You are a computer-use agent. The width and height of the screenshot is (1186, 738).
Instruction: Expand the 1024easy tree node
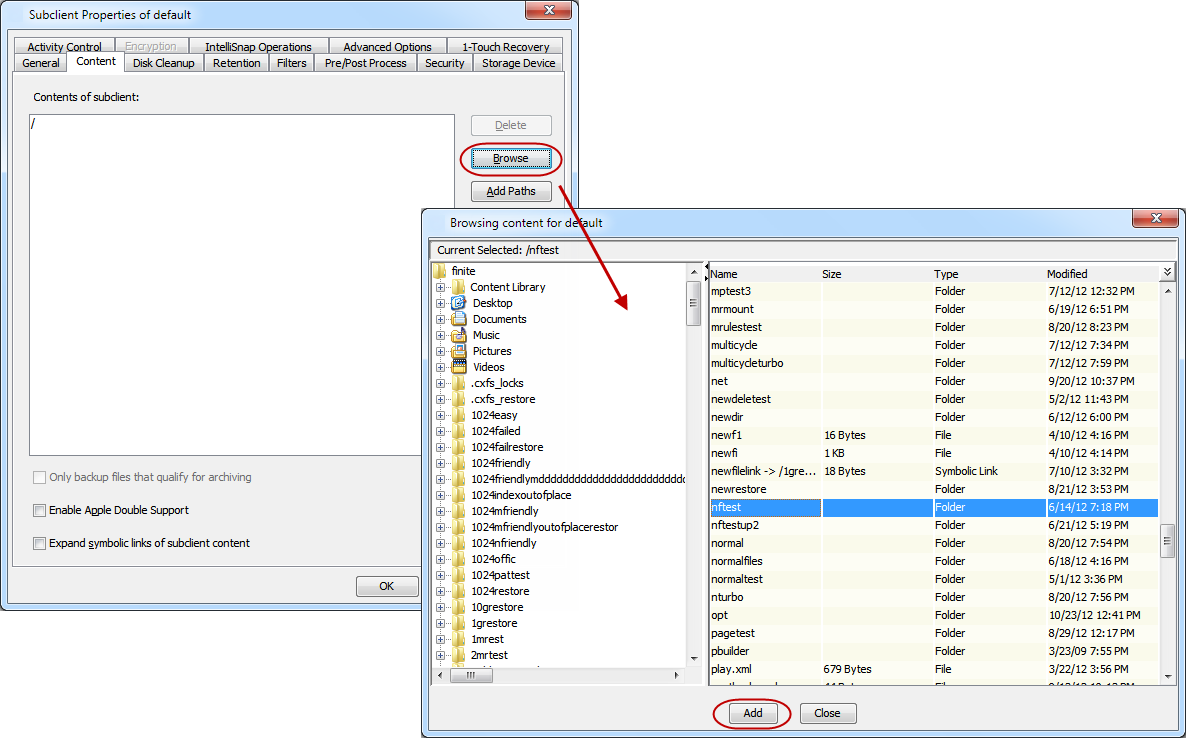click(x=440, y=415)
